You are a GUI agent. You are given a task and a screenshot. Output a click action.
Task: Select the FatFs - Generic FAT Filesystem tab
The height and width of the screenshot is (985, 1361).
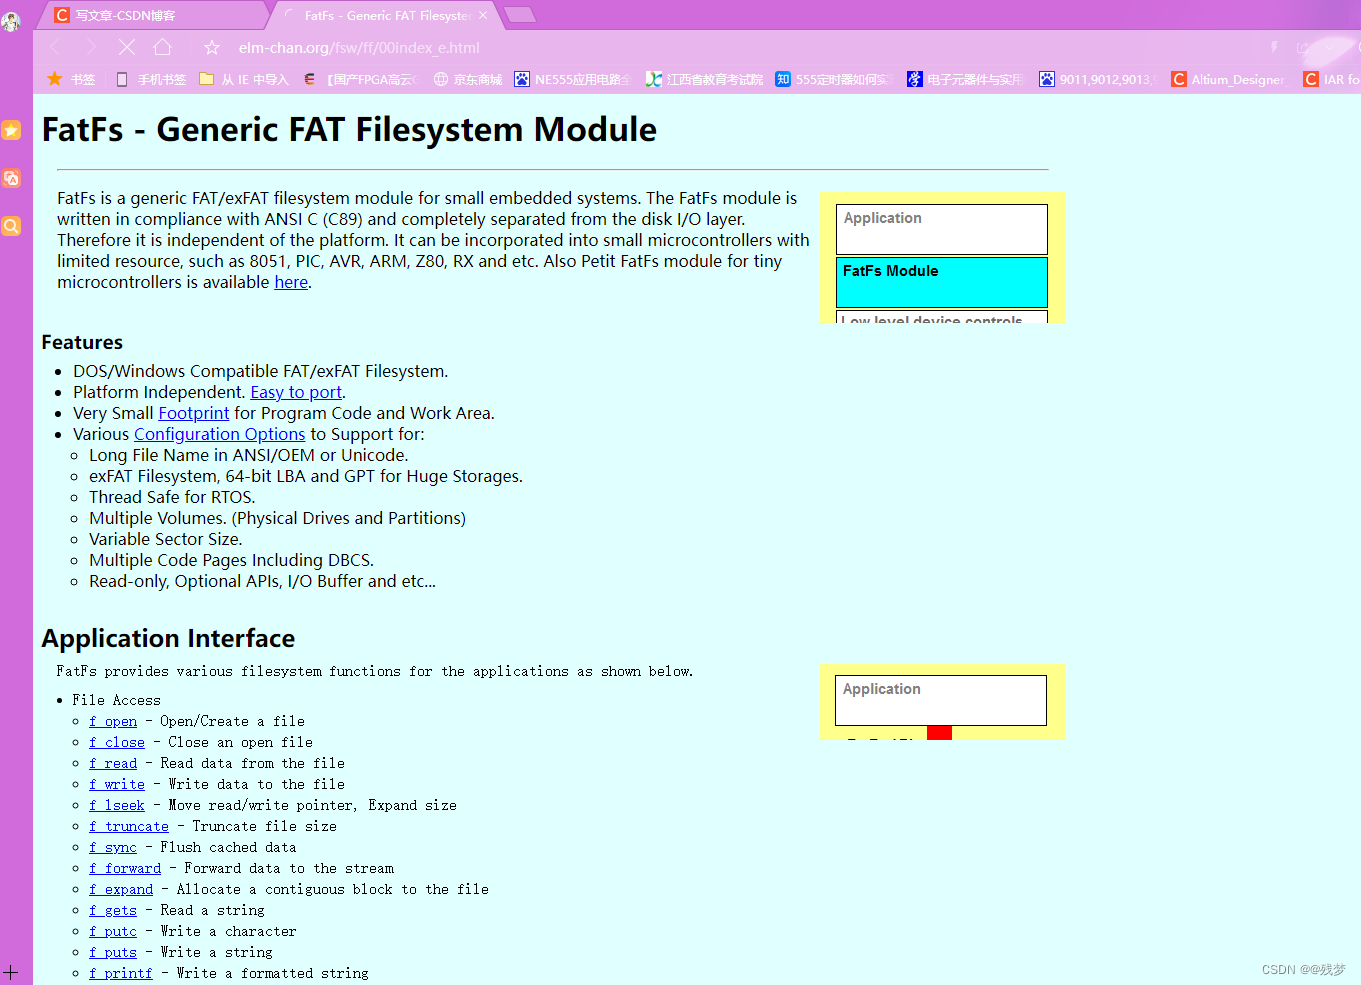point(385,15)
